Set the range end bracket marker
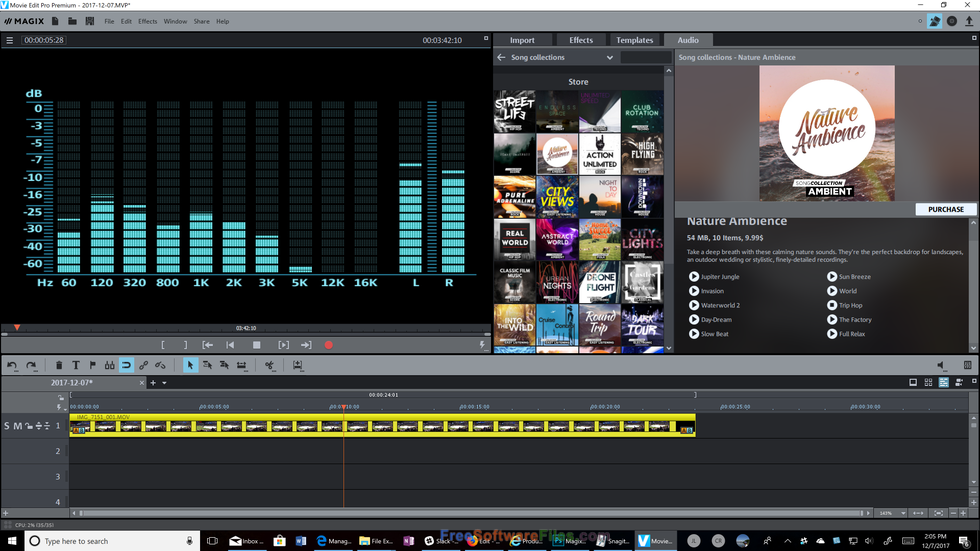 click(x=185, y=345)
